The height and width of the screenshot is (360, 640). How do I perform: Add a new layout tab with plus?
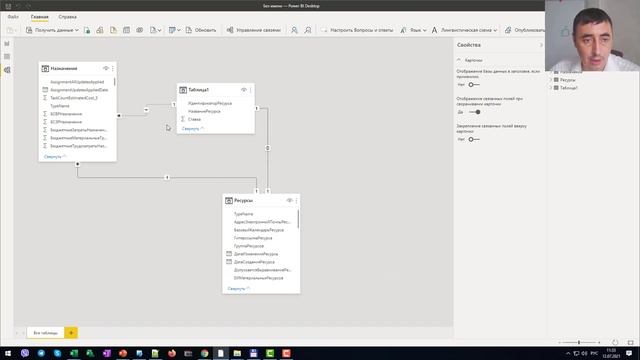pyautogui.click(x=71, y=333)
